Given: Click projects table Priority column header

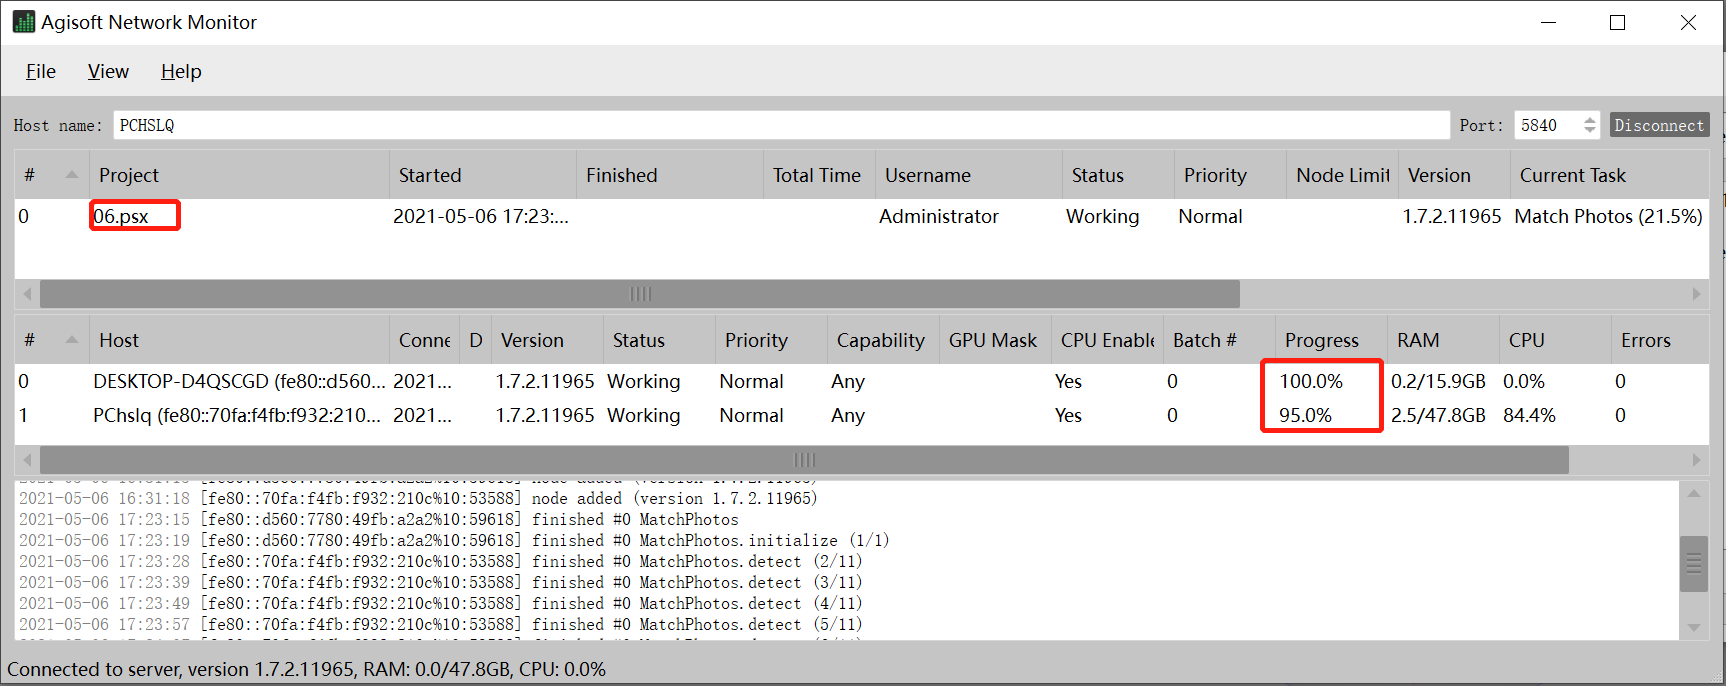Looking at the screenshot, I should (x=1230, y=175).
